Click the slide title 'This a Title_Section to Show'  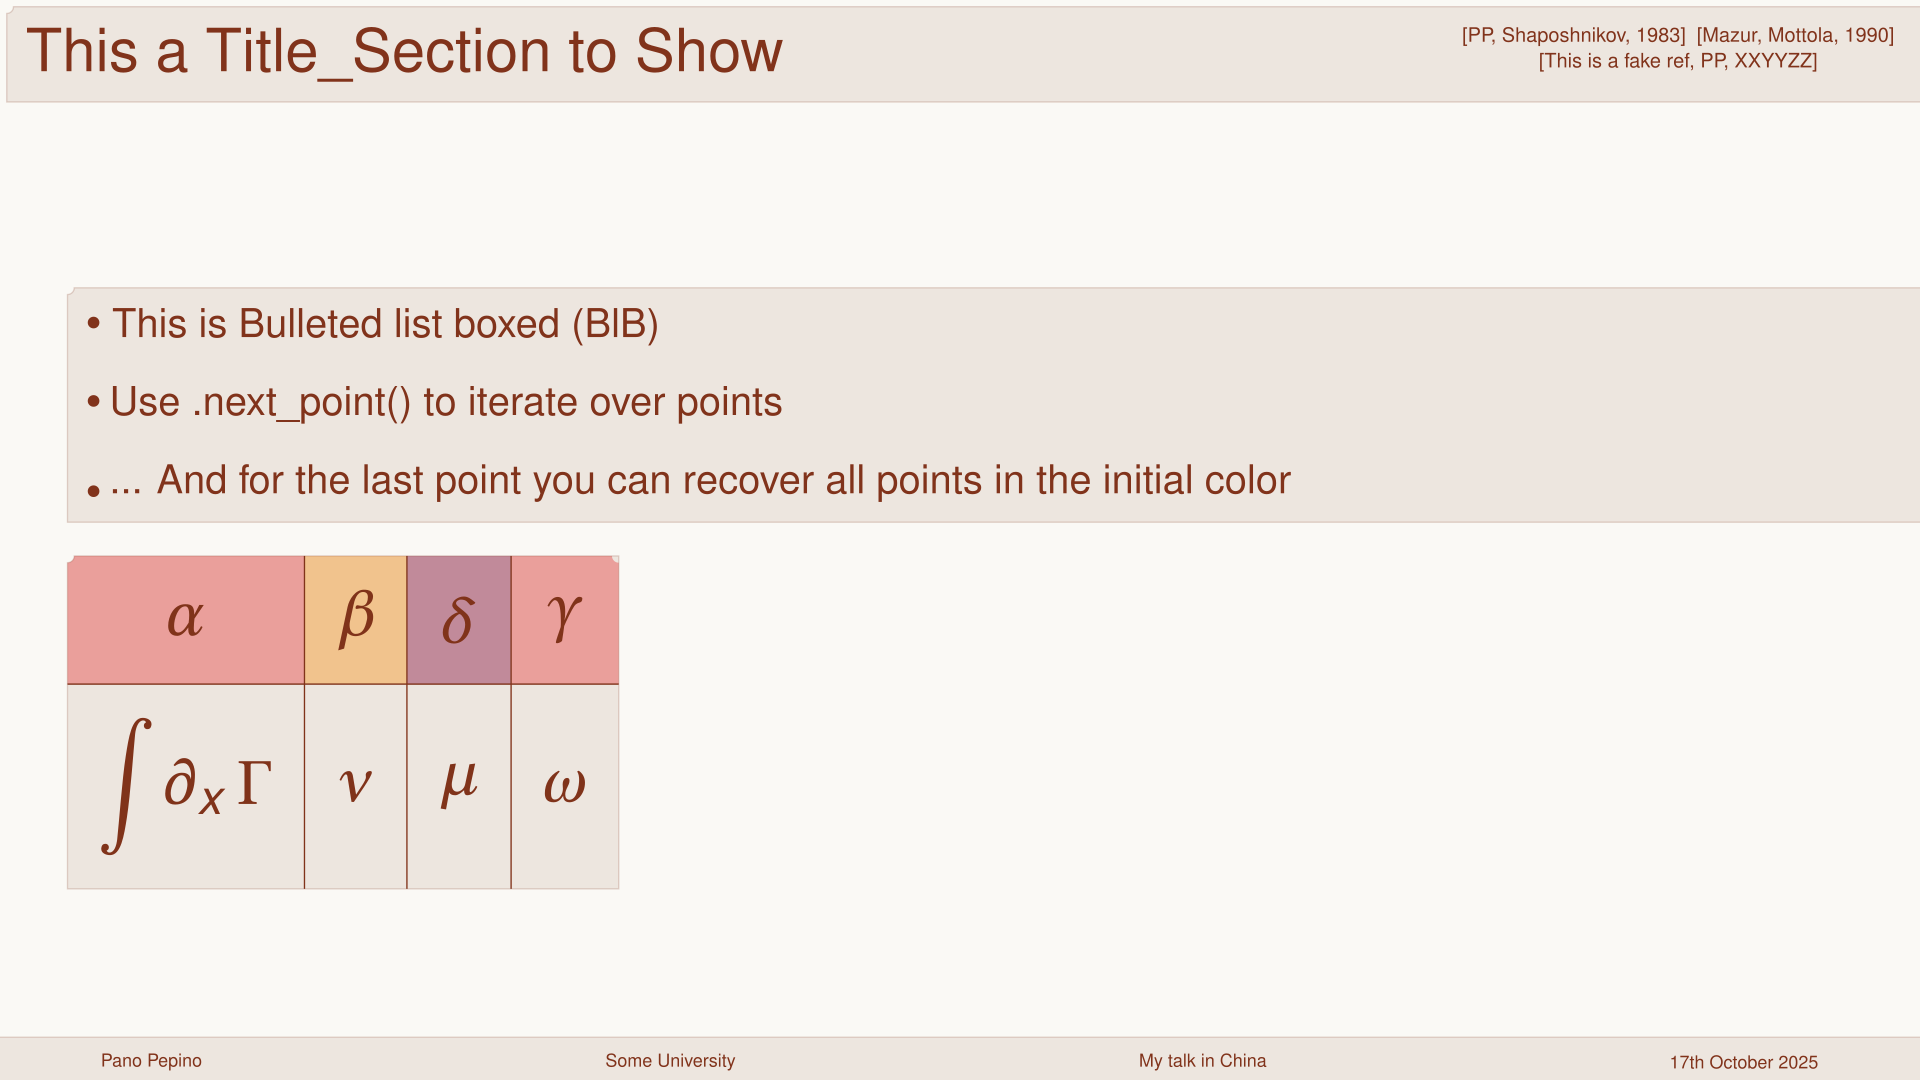pyautogui.click(x=404, y=52)
